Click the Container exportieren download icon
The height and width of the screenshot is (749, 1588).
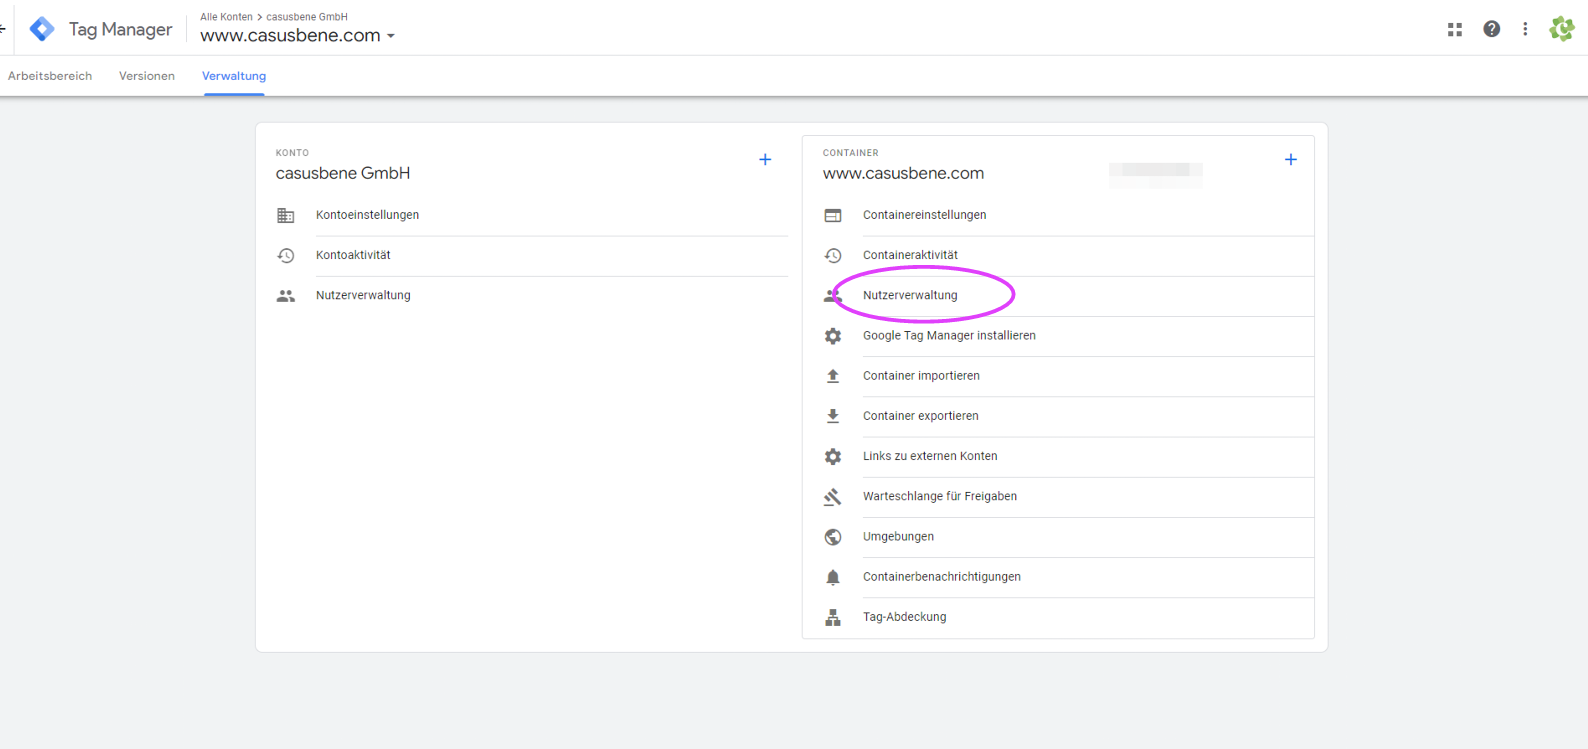(x=833, y=416)
